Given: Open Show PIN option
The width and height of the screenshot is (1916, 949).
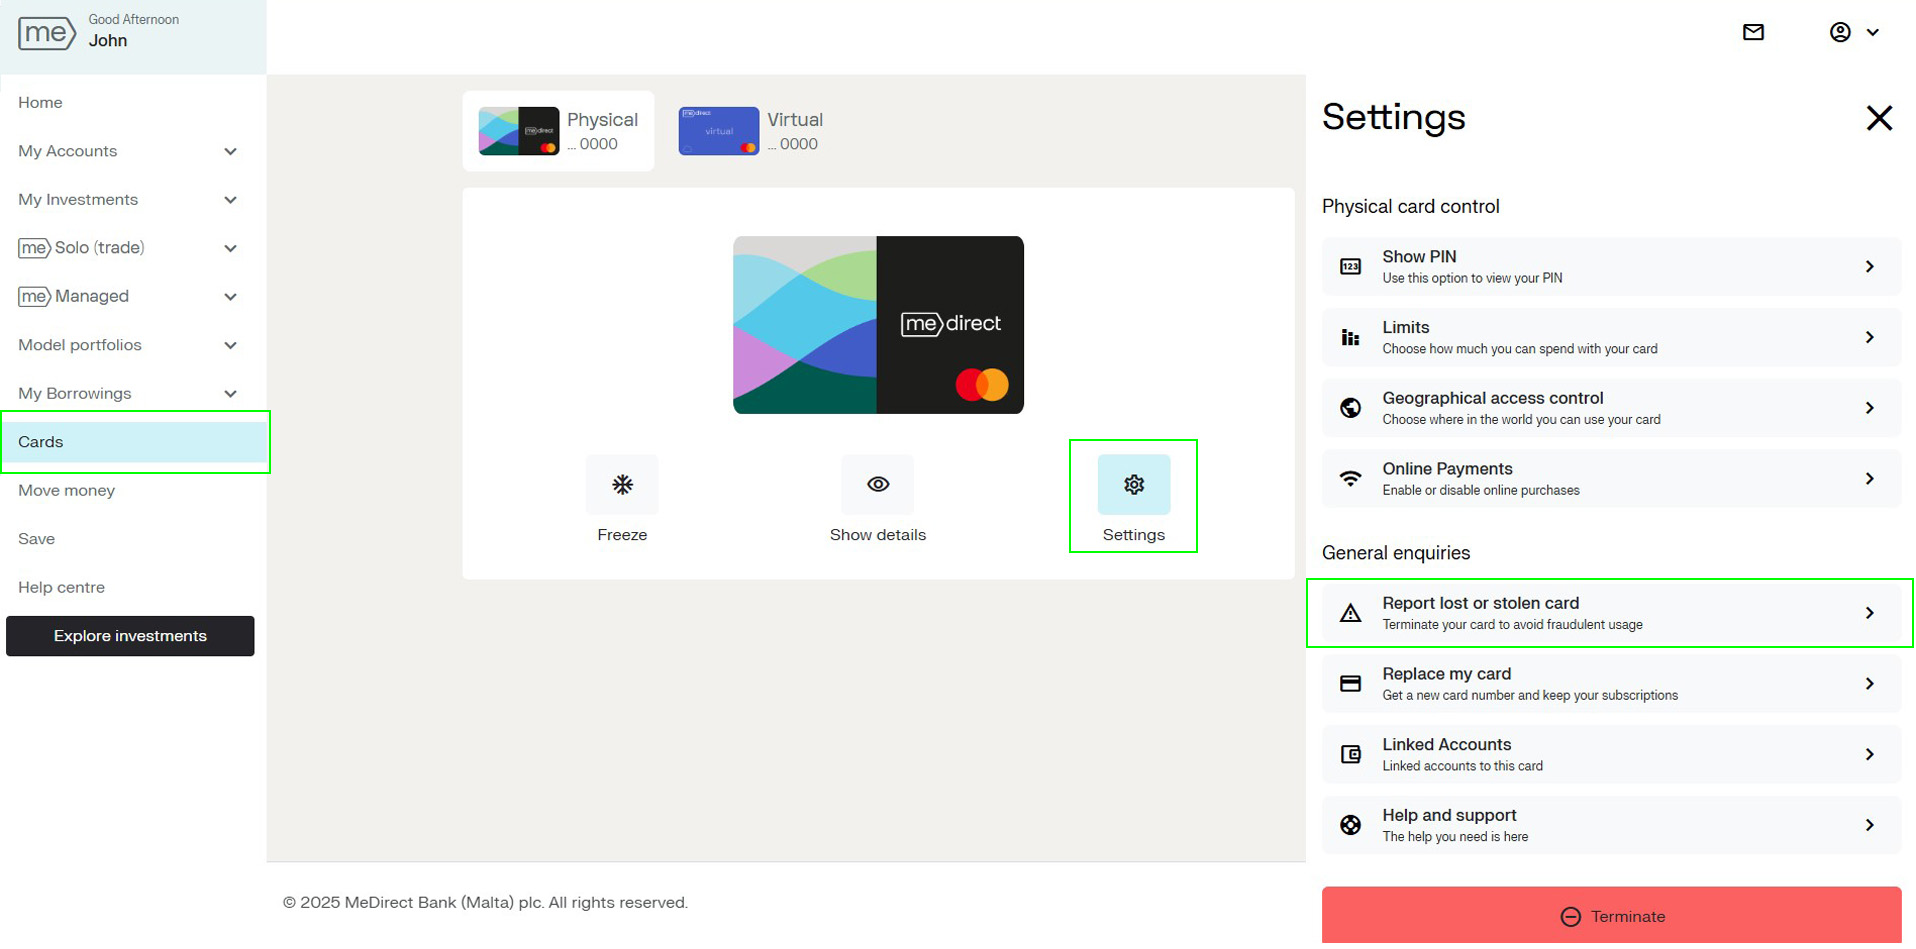Looking at the screenshot, I should click(x=1610, y=267).
